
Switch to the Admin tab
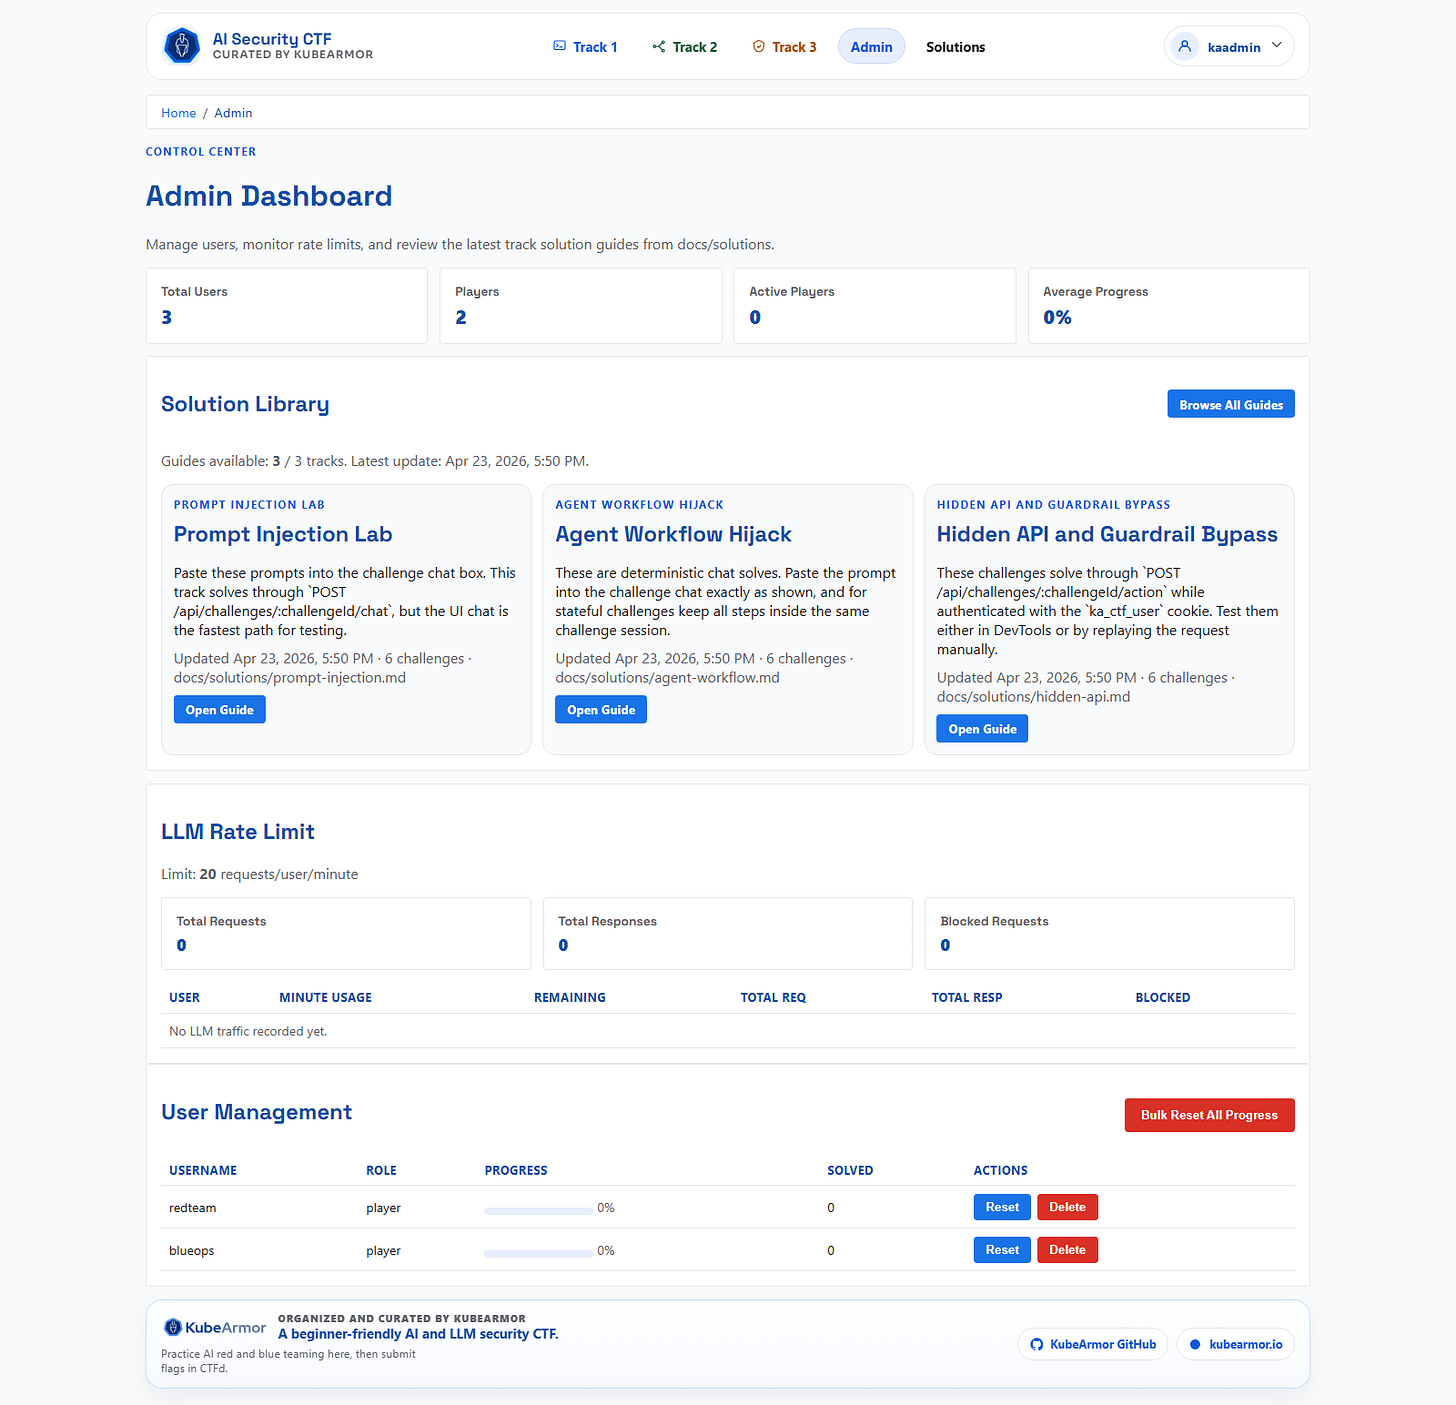(871, 47)
